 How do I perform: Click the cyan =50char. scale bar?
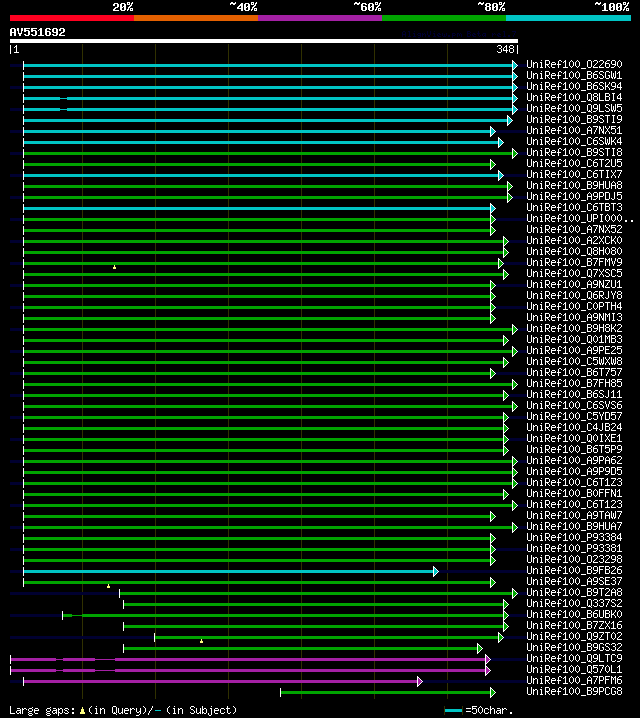pyautogui.click(x=453, y=711)
